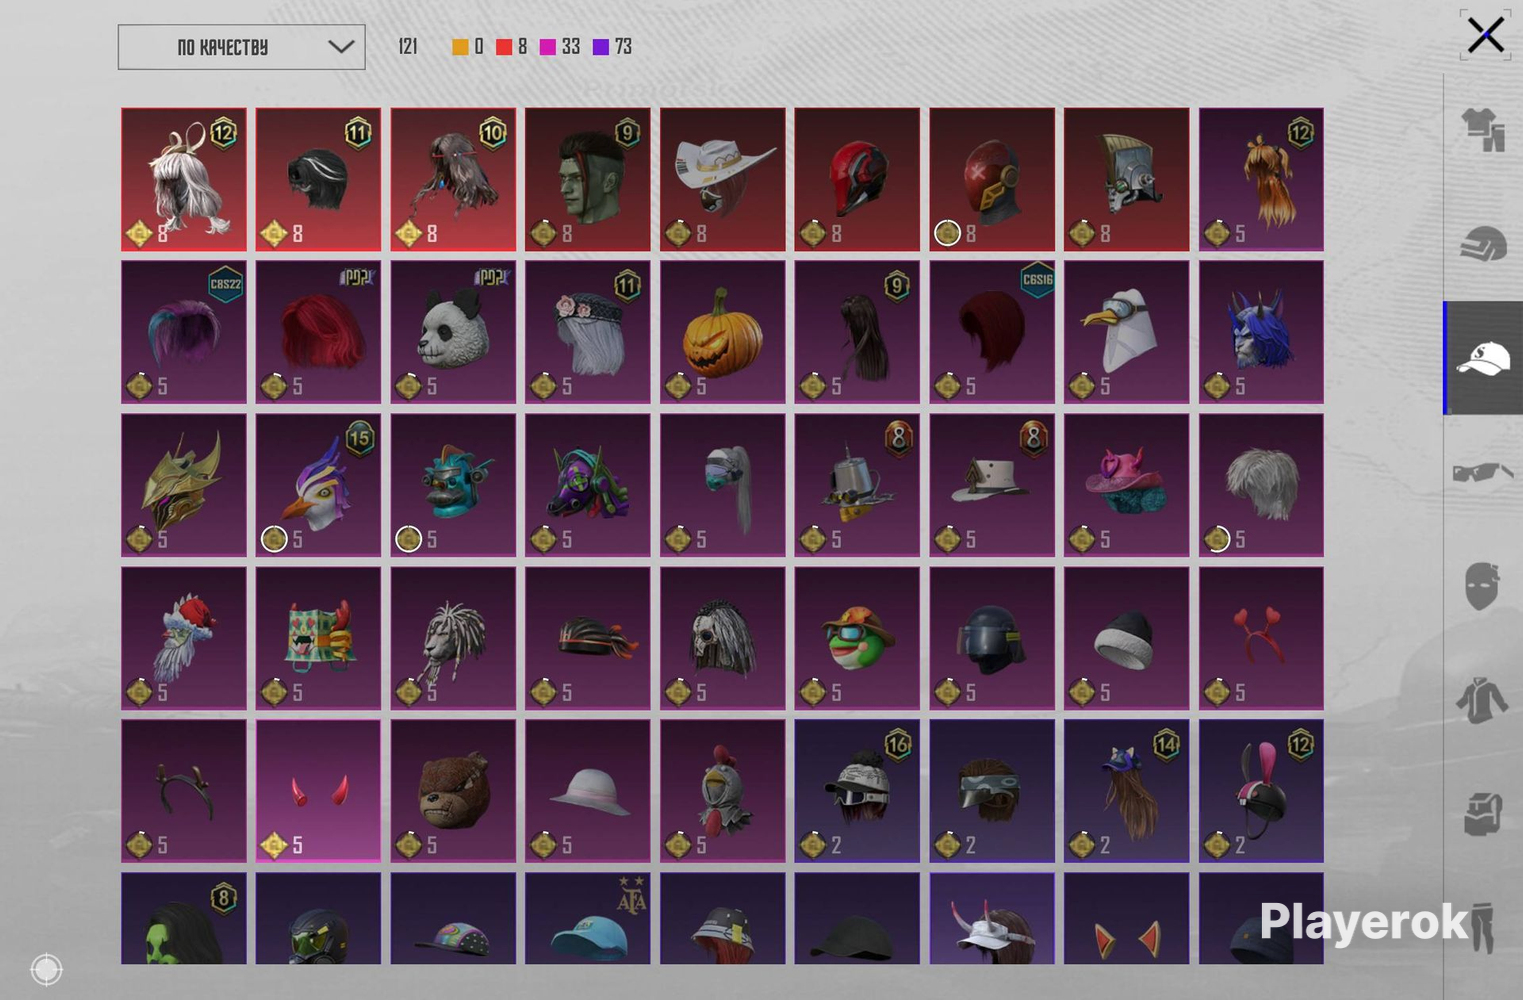
Task: Select the grey ponytail with visor
Action: 723,485
